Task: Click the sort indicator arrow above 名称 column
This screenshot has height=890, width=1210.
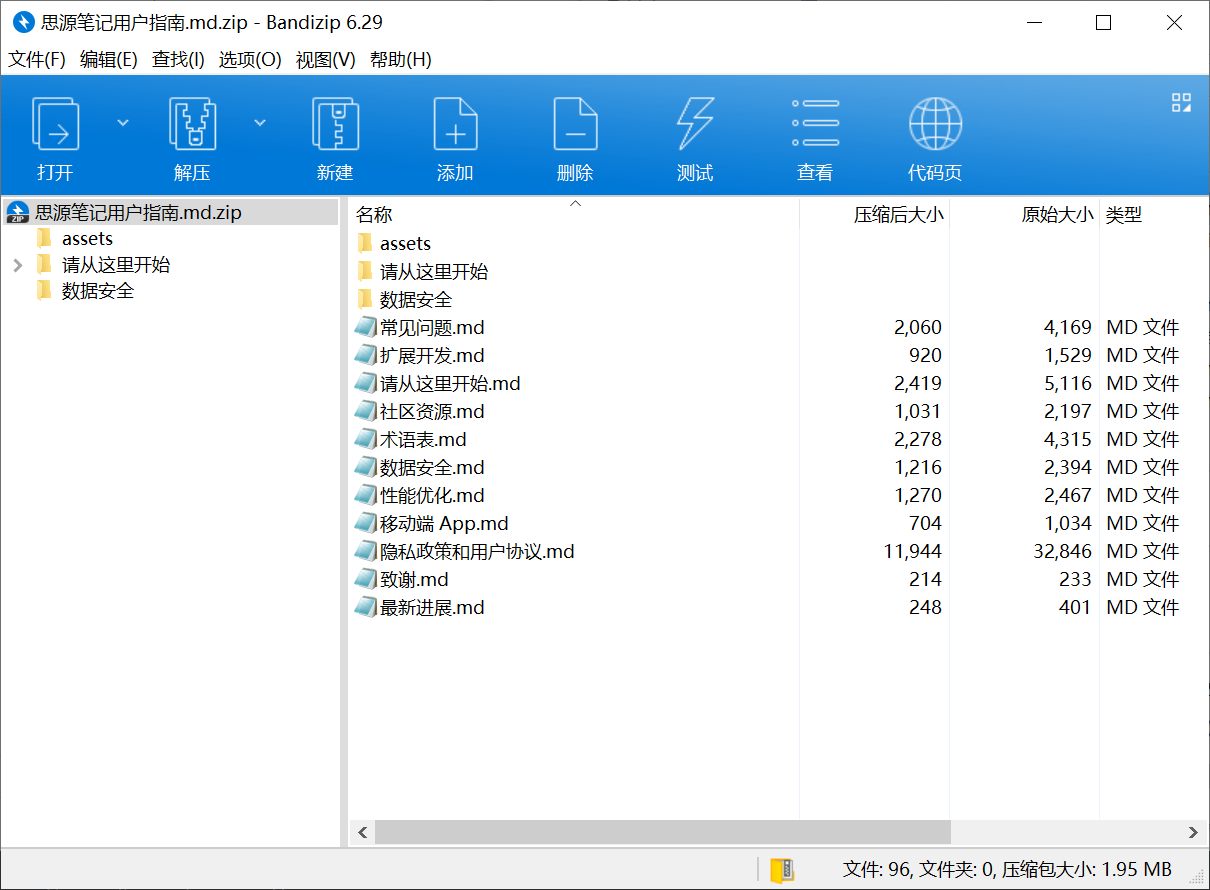Action: pos(575,204)
